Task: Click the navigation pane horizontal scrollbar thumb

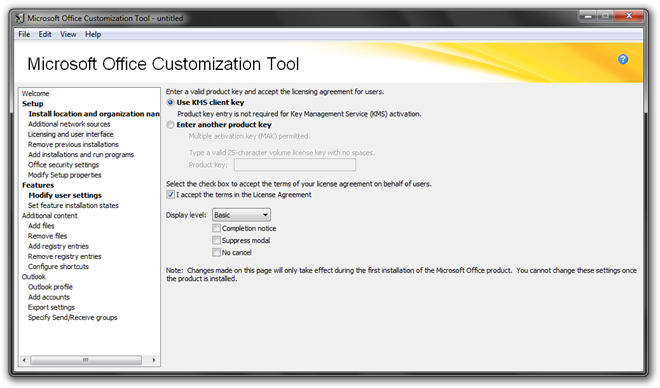Action: [86, 360]
